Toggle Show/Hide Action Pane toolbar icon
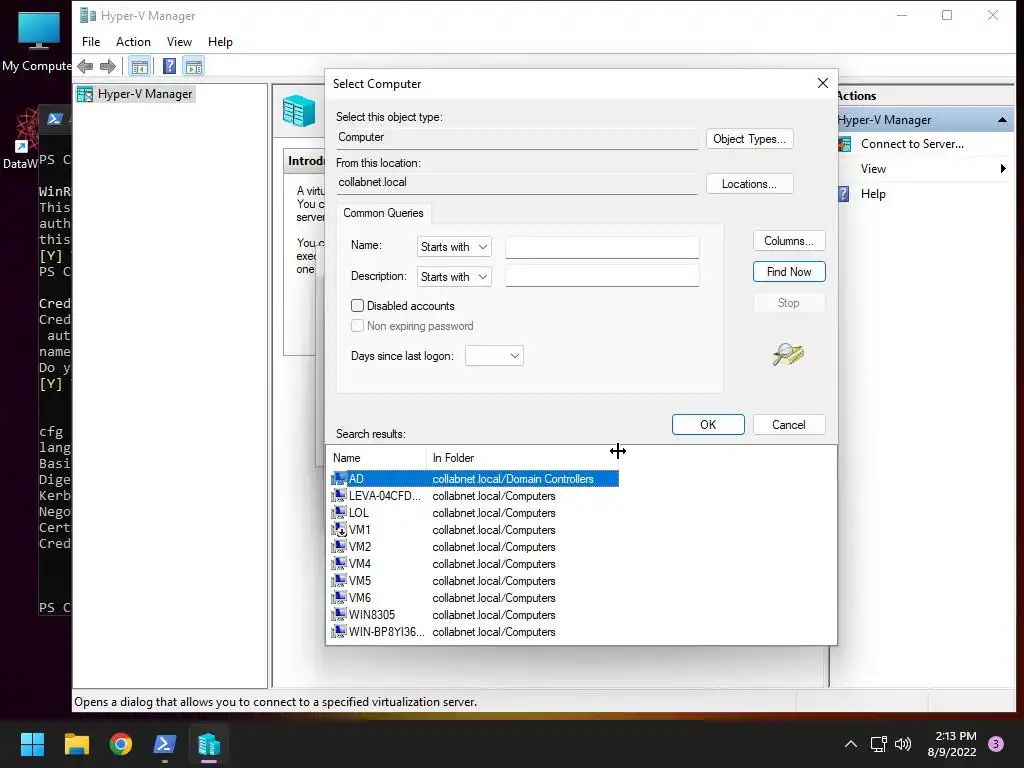This screenshot has height=768, width=1024. tap(194, 66)
